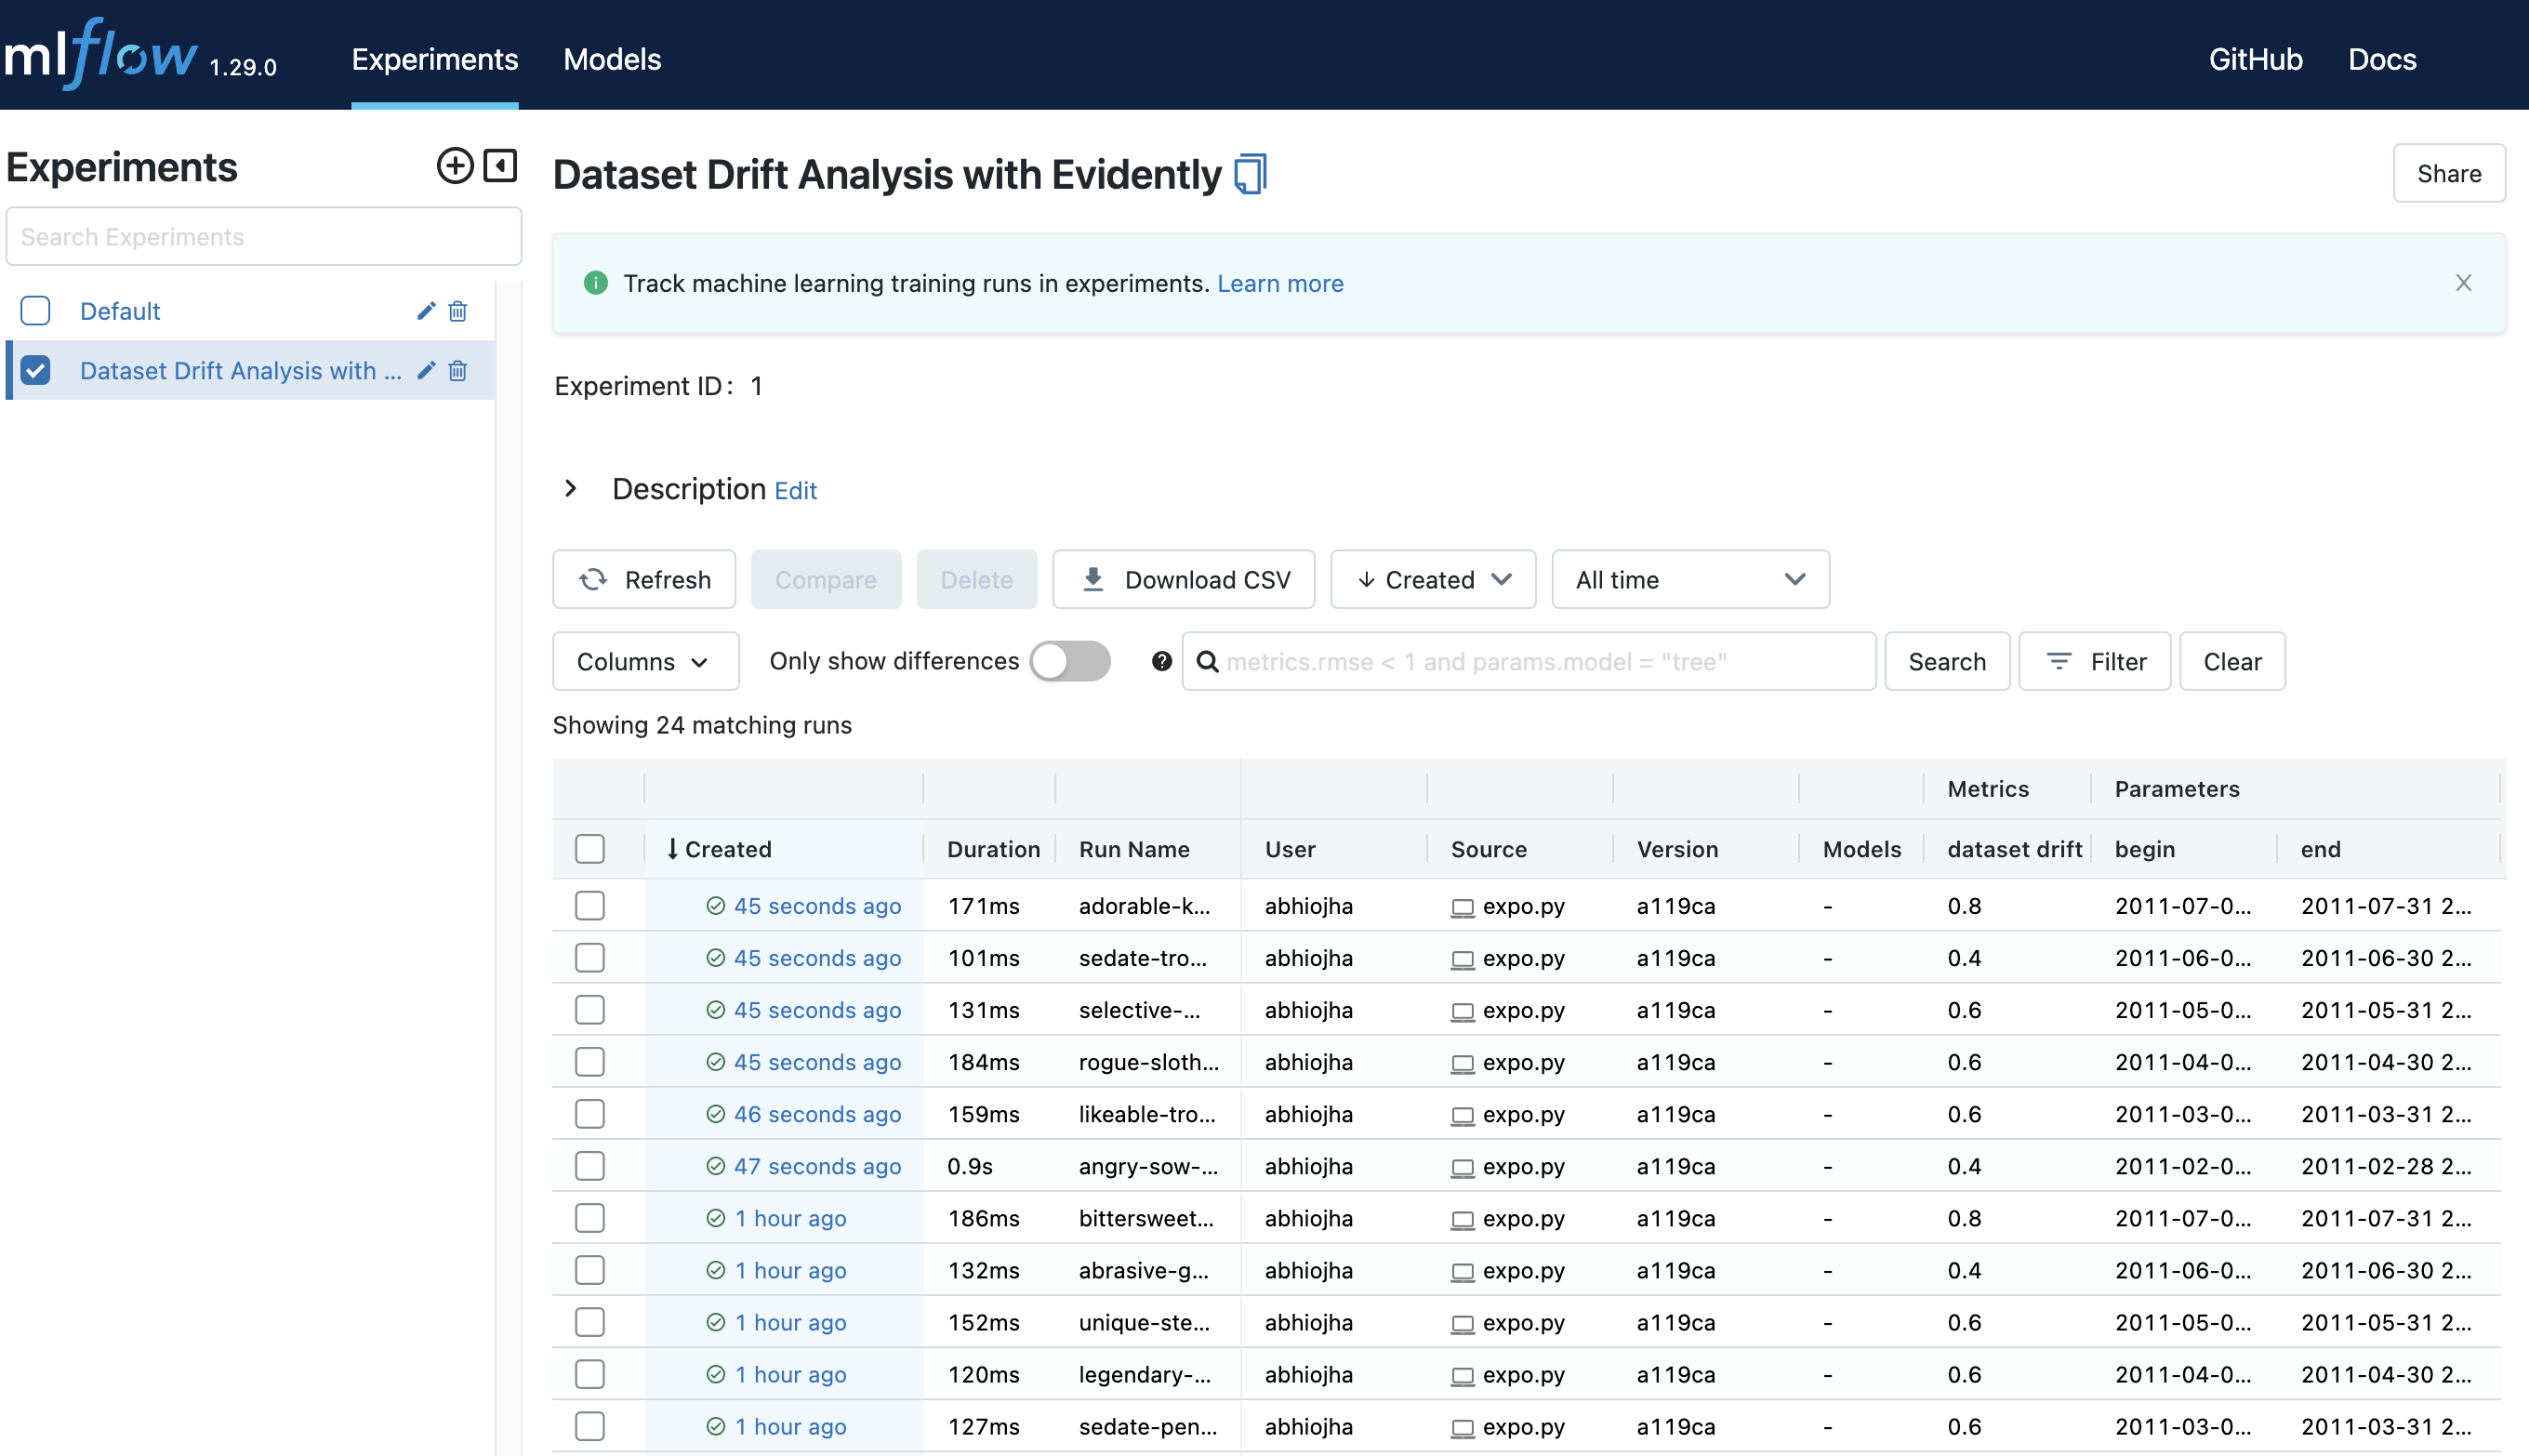
Task: Click trash icon for Dataset Drift Analysis experiment
Action: click(x=458, y=371)
